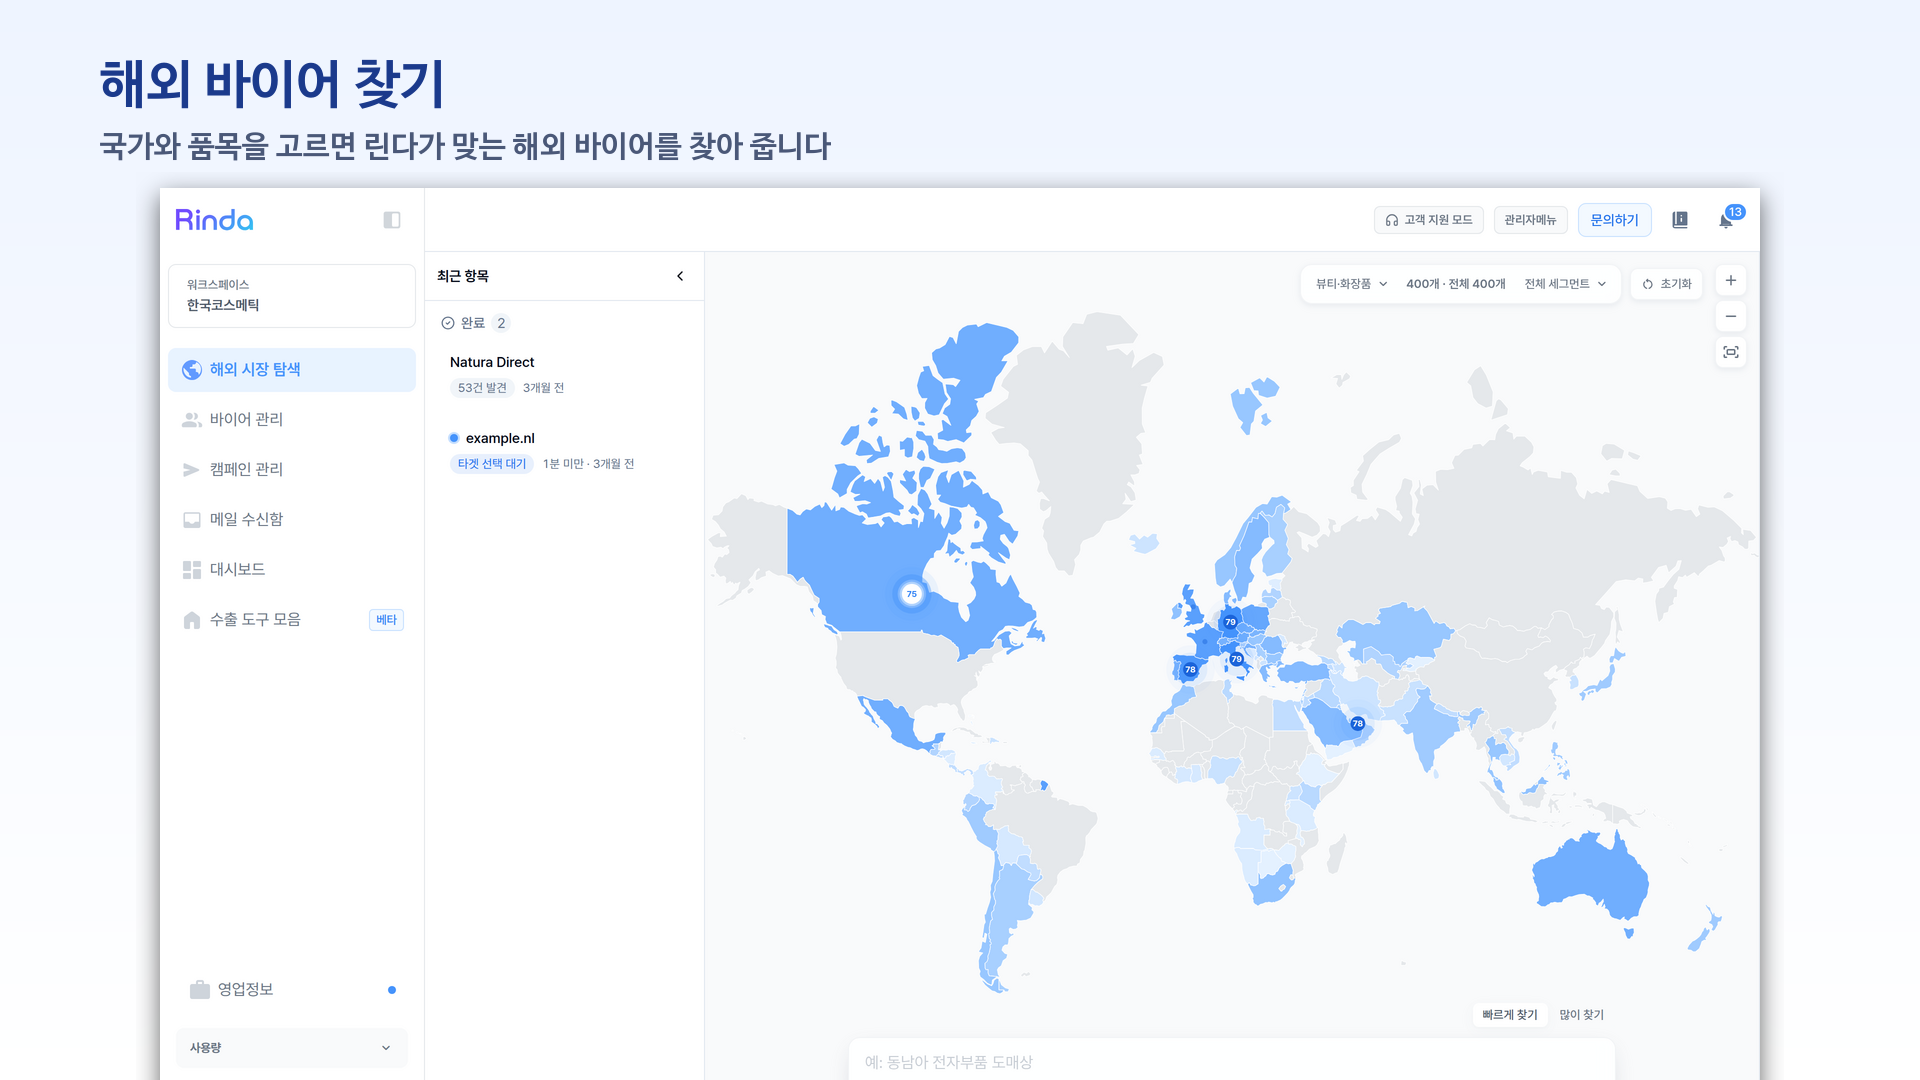Open the 워크스페이스 한국코스메틱 selector

pos(292,296)
